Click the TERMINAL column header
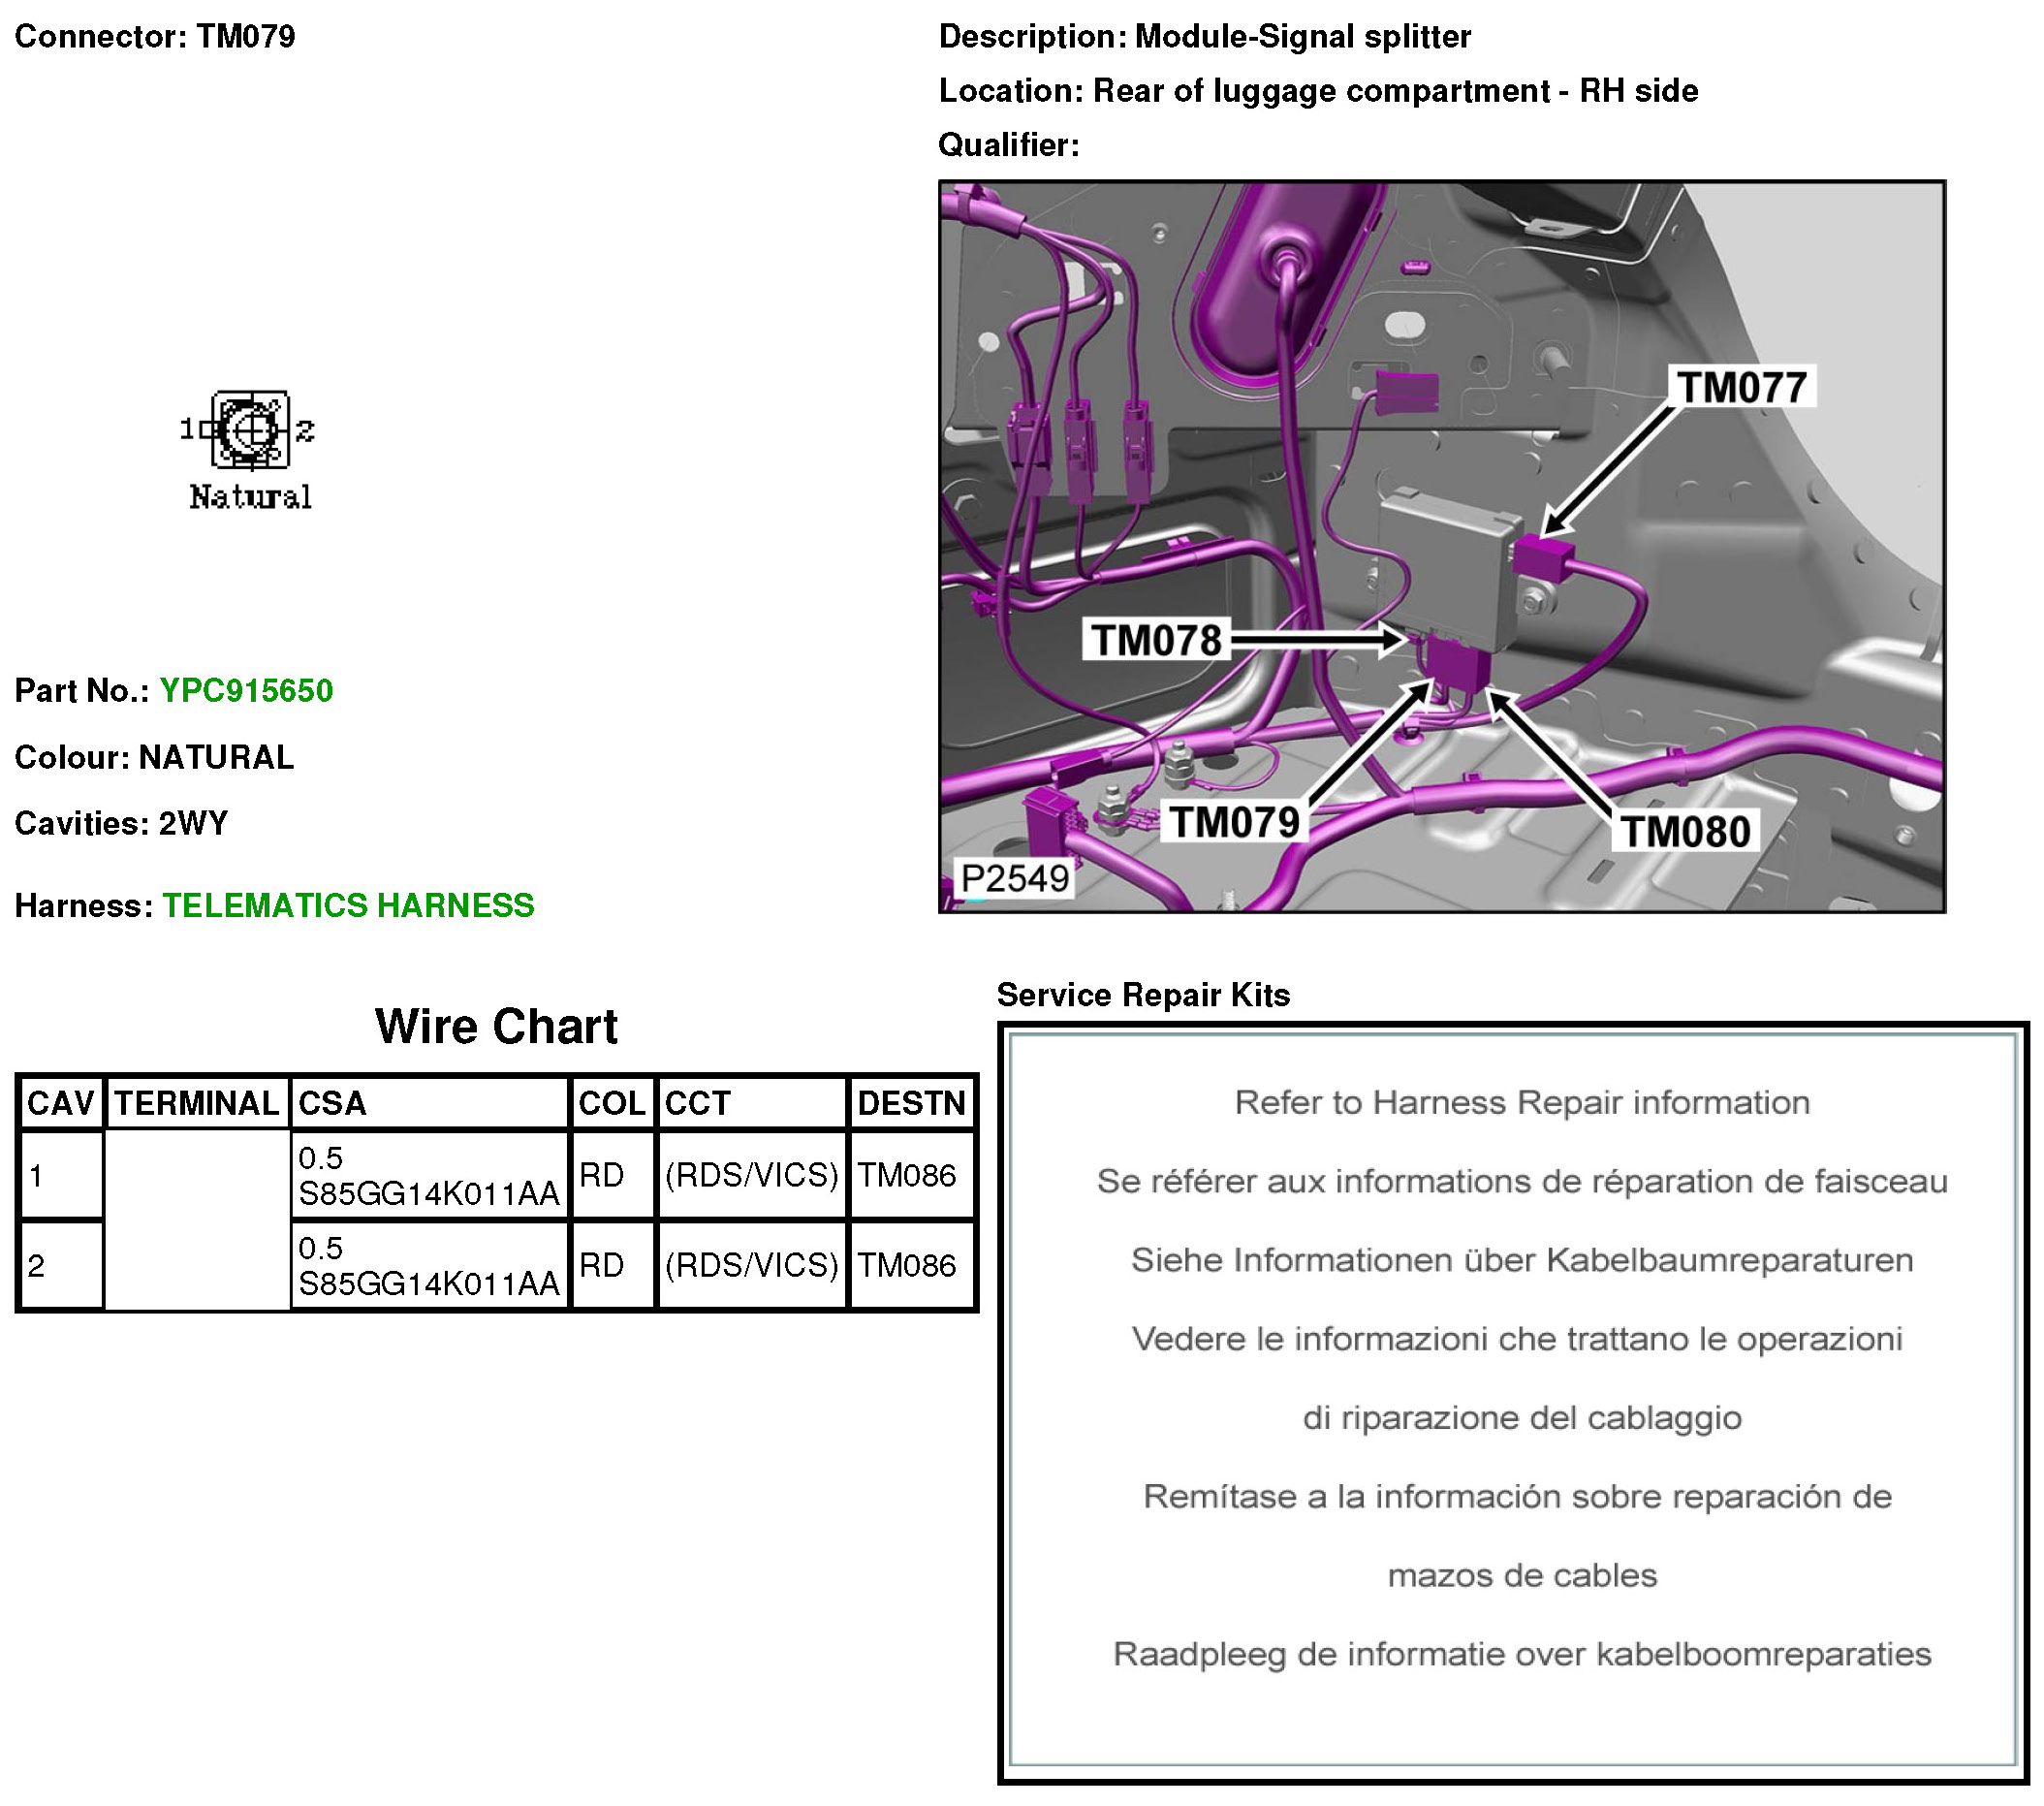The image size is (2044, 1806). [x=196, y=1103]
